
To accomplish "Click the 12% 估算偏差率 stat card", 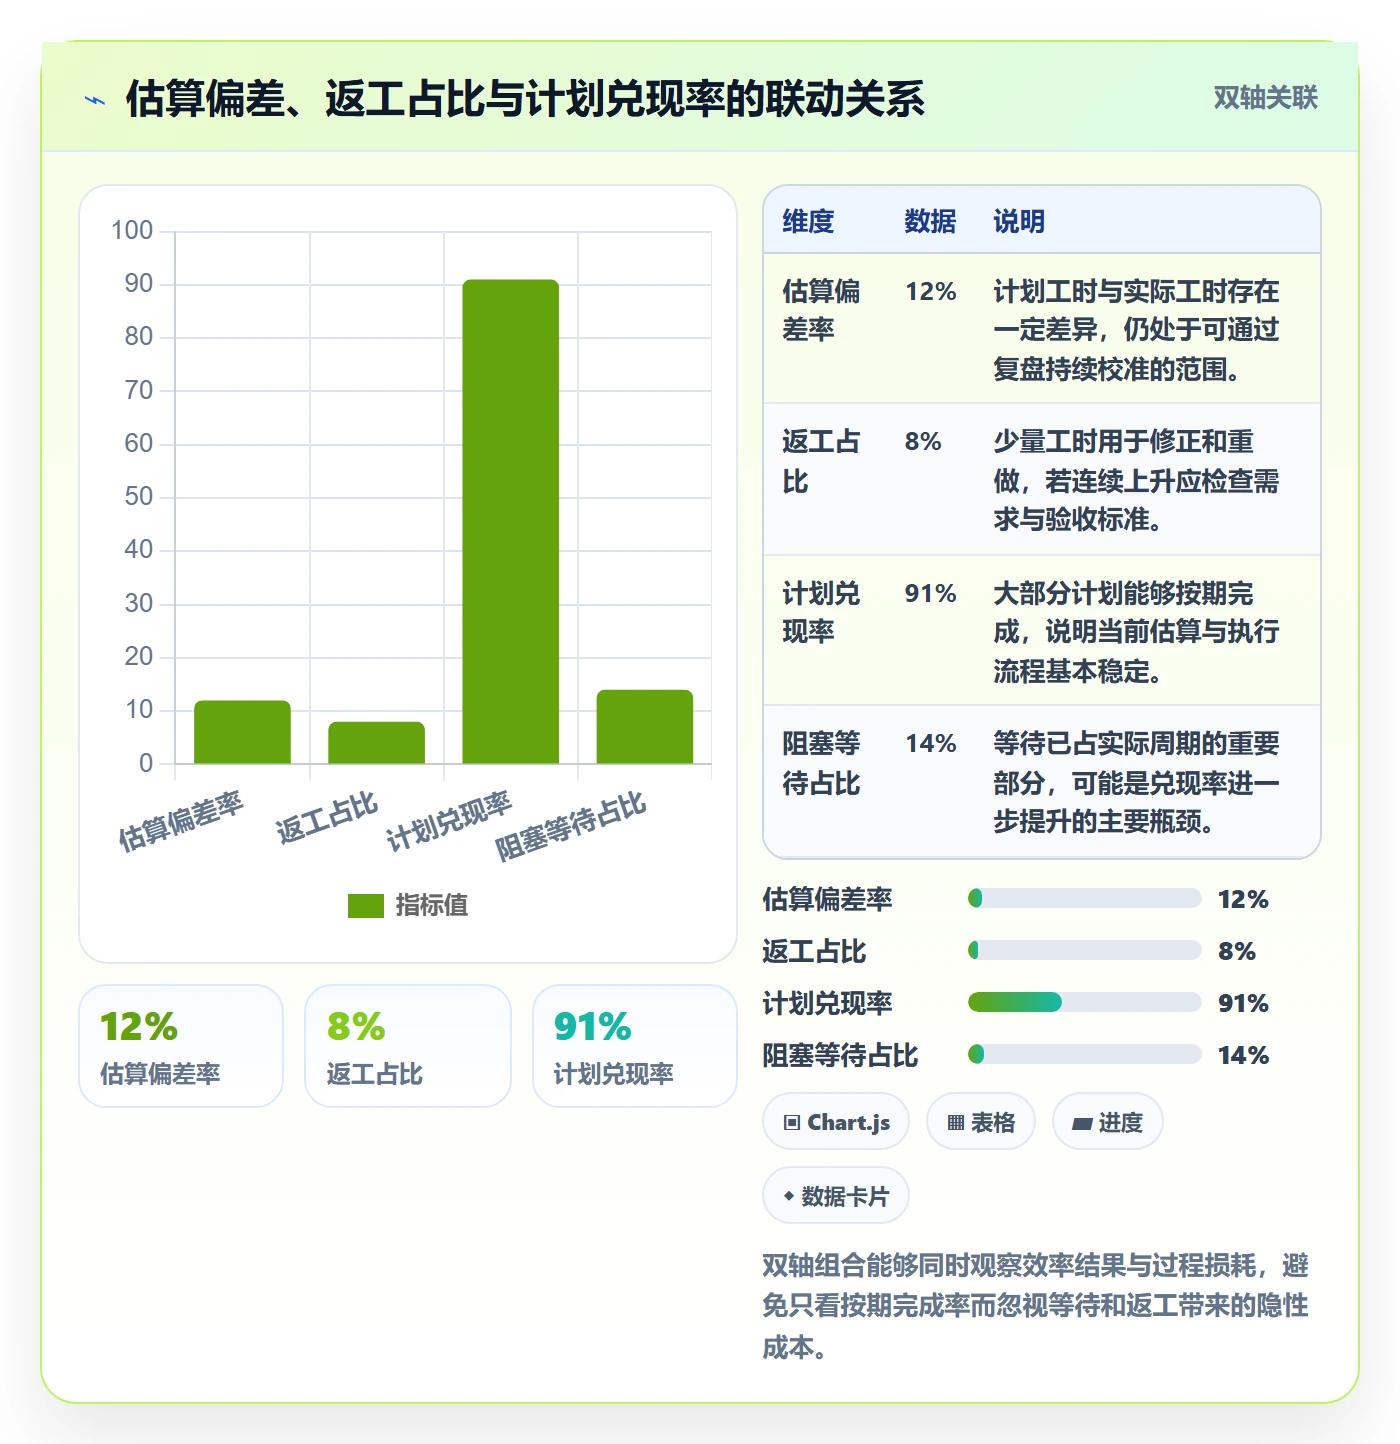I will 181,1046.
